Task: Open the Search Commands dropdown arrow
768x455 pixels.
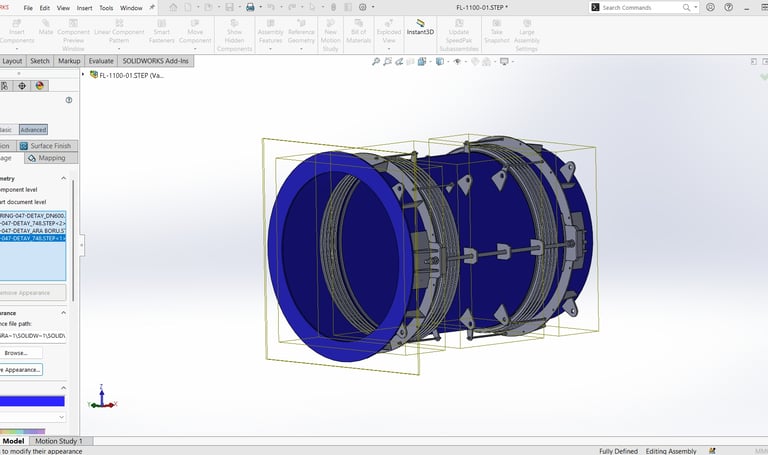Action: pos(696,7)
